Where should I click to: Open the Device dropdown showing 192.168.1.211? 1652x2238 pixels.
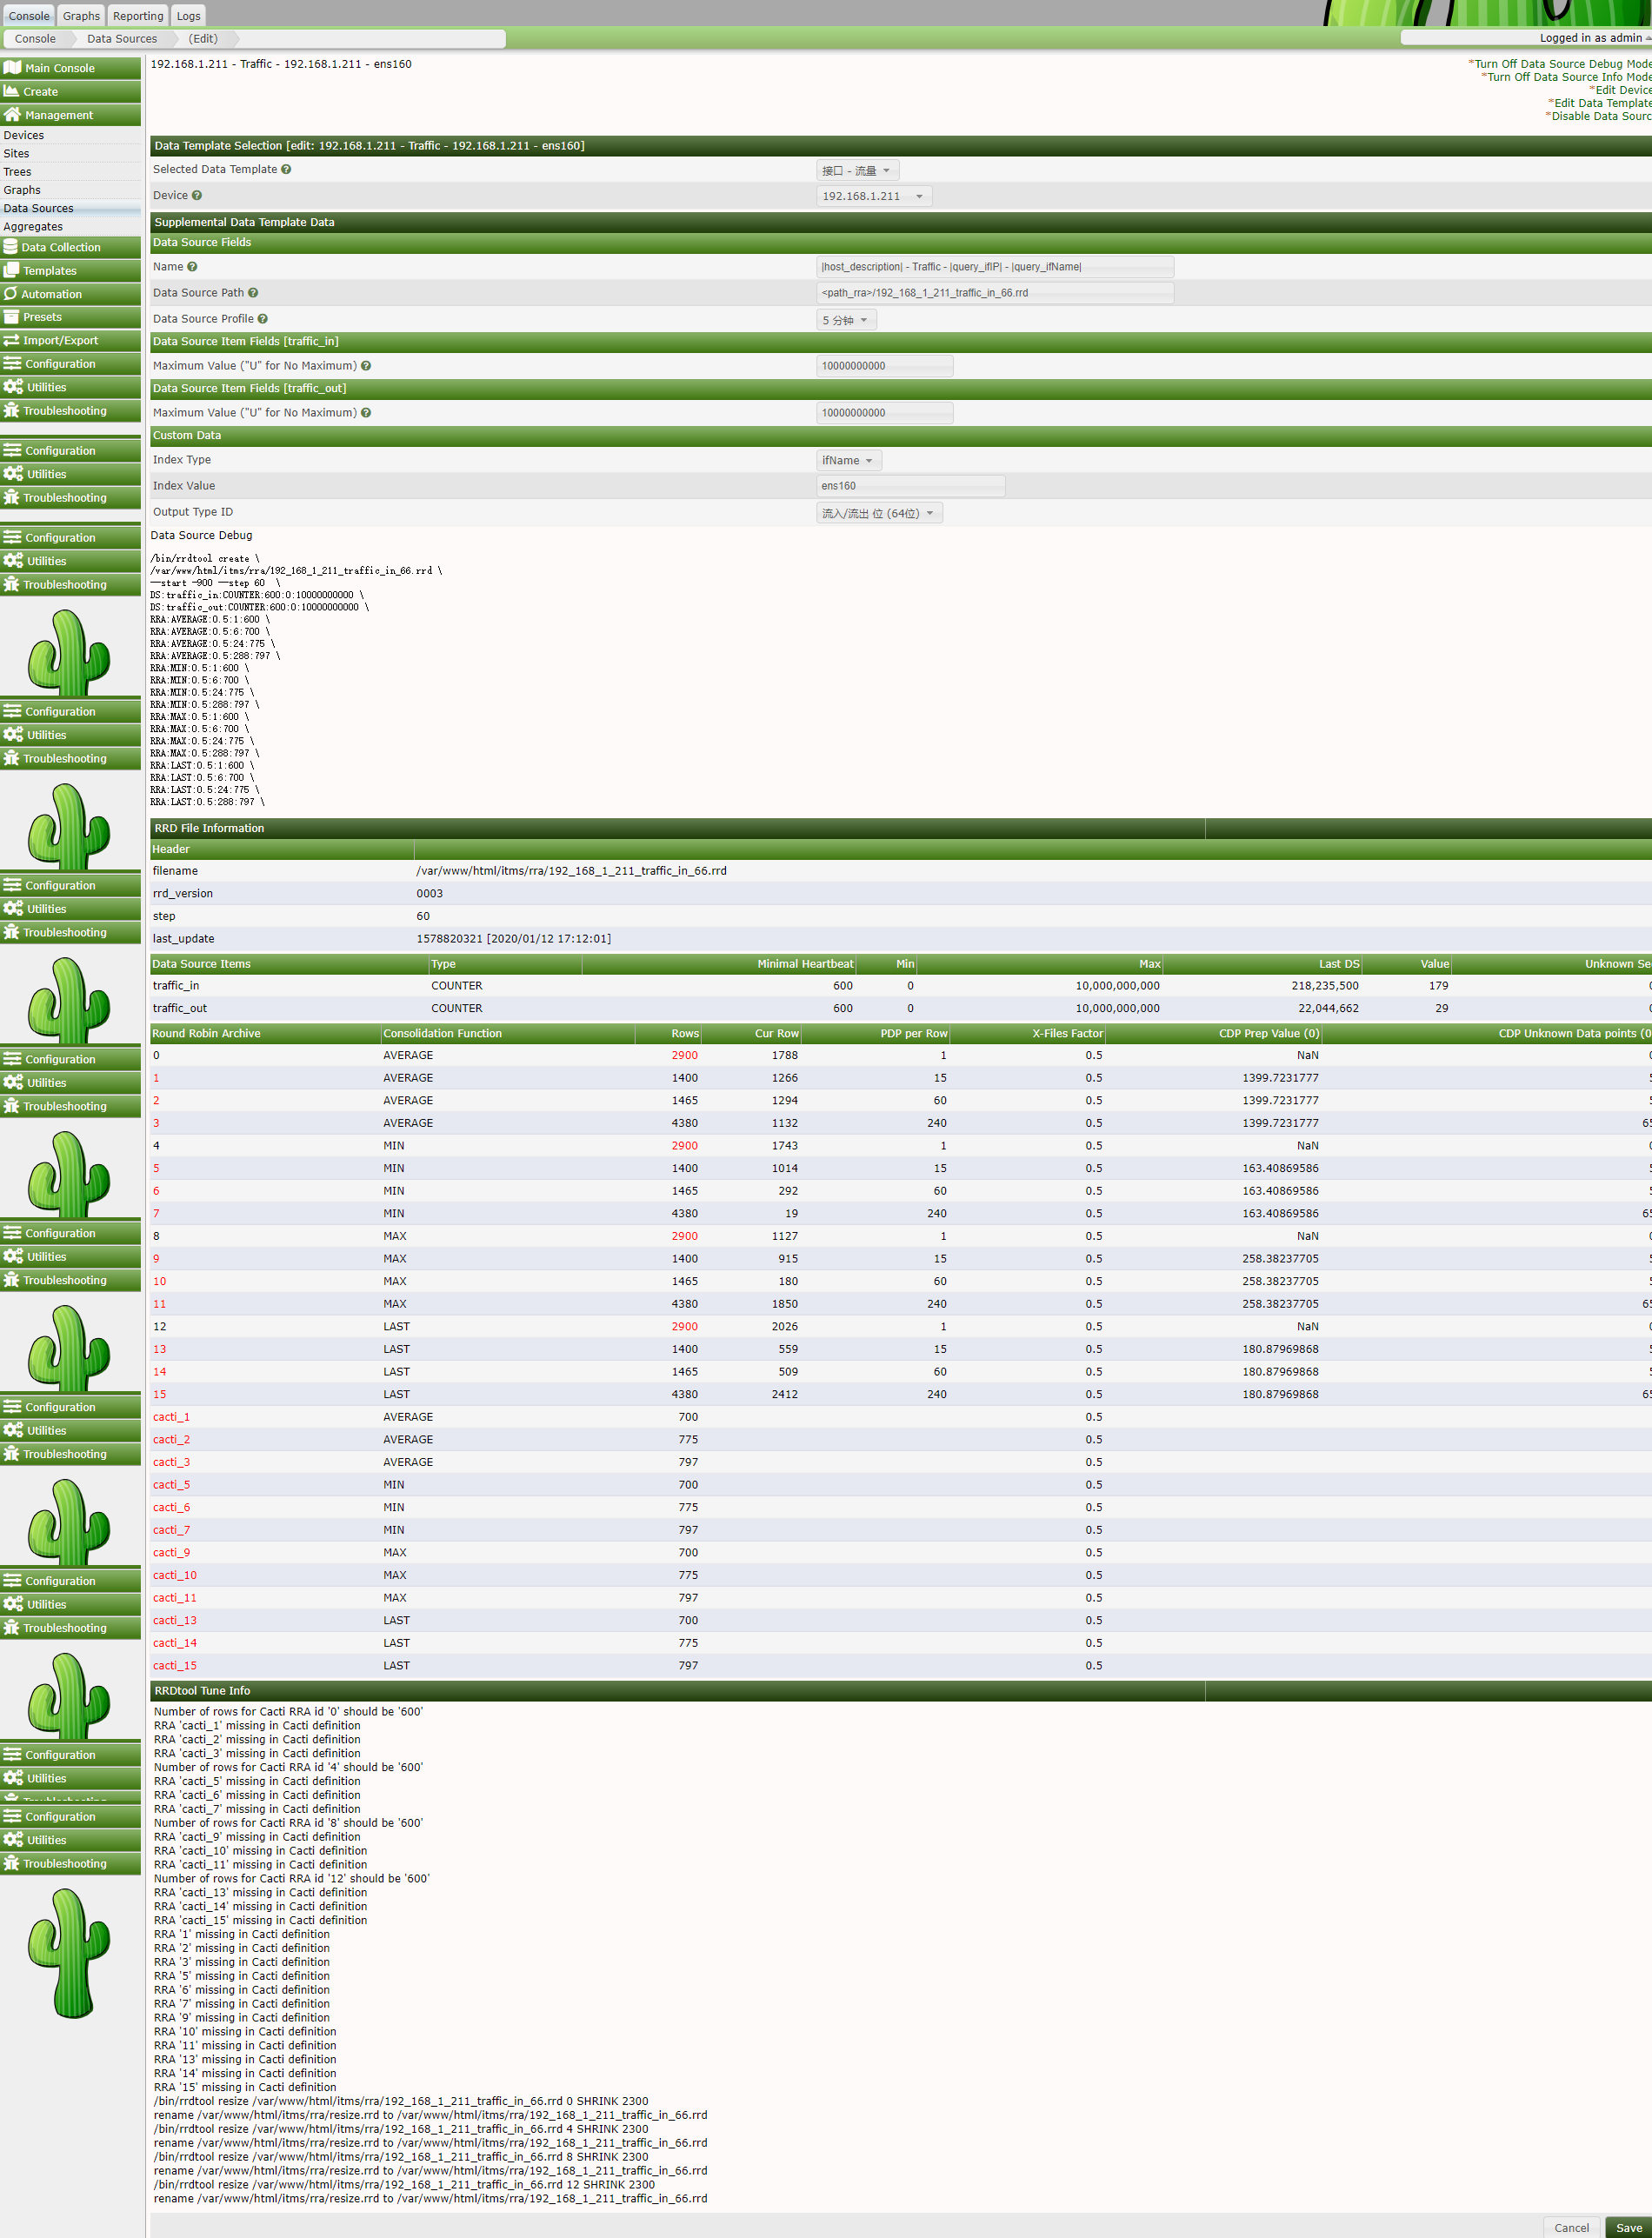874,196
